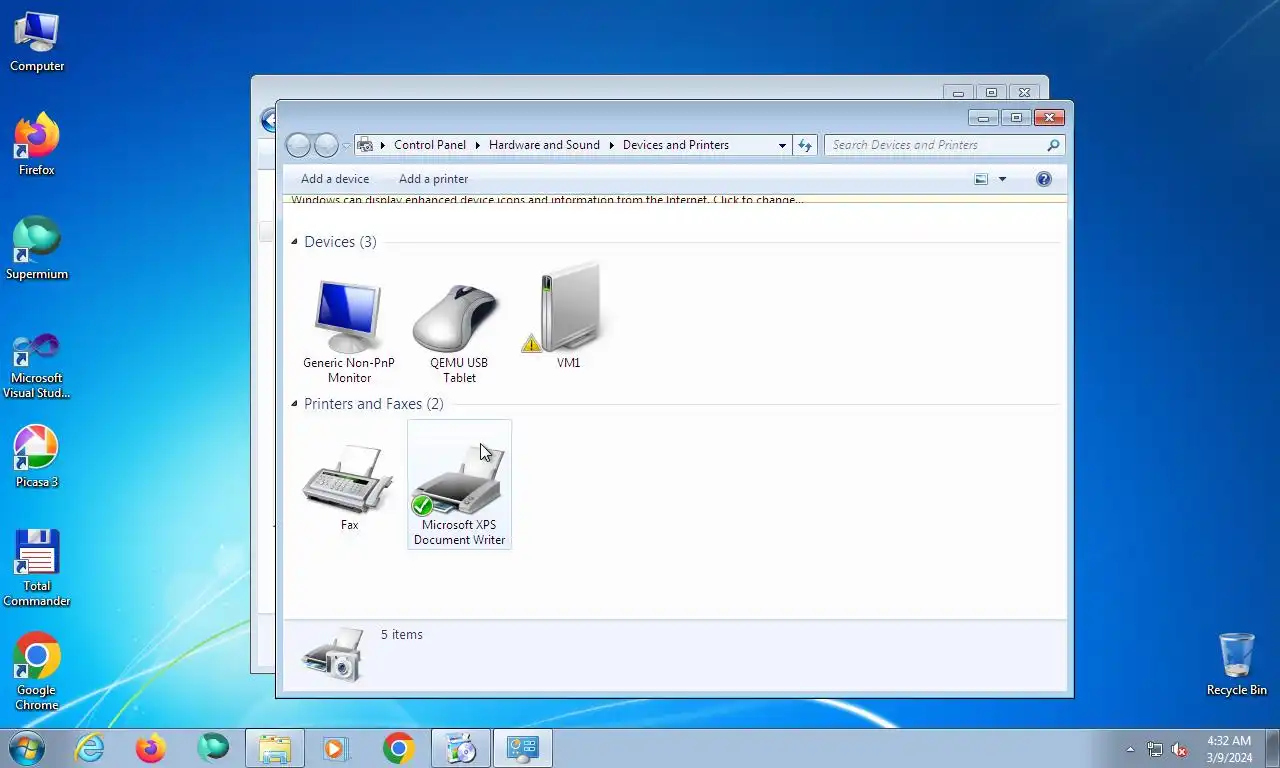Open the Computer desktop icon
1280x768 pixels.
coord(37,42)
